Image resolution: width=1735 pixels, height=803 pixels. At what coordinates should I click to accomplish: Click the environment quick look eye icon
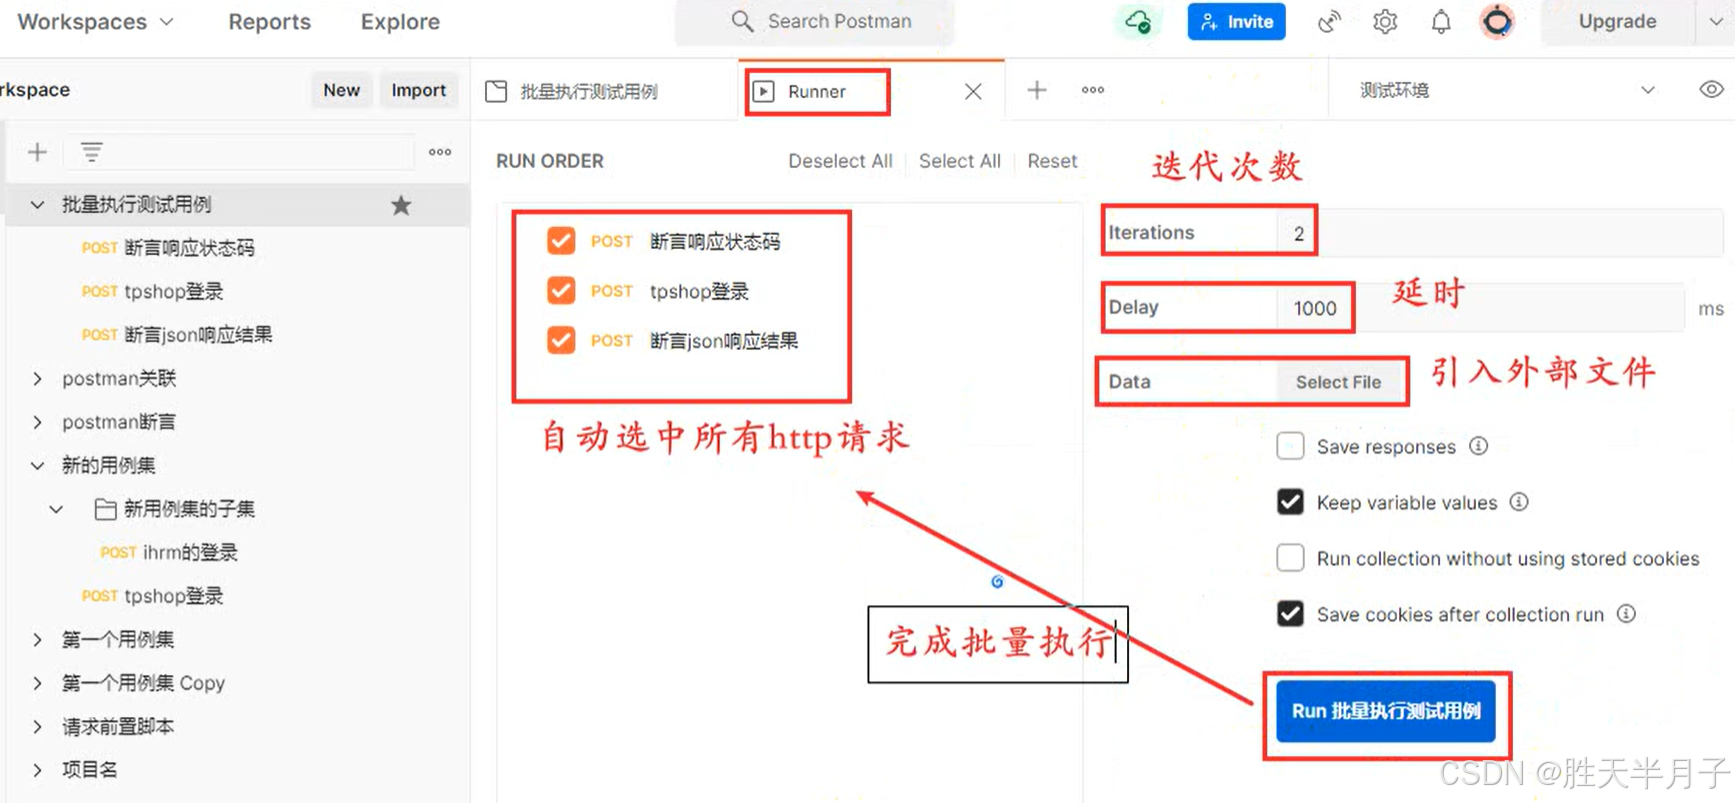[1711, 90]
